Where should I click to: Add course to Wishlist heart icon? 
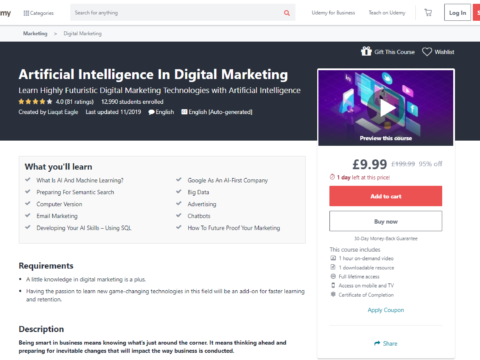[x=427, y=52]
